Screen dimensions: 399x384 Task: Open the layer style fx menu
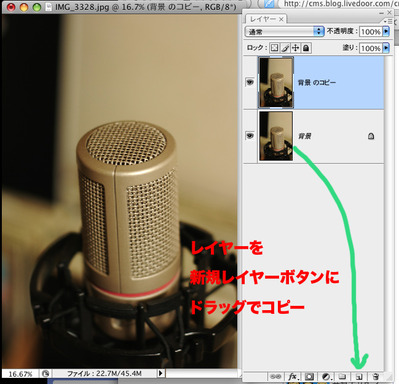click(x=293, y=377)
